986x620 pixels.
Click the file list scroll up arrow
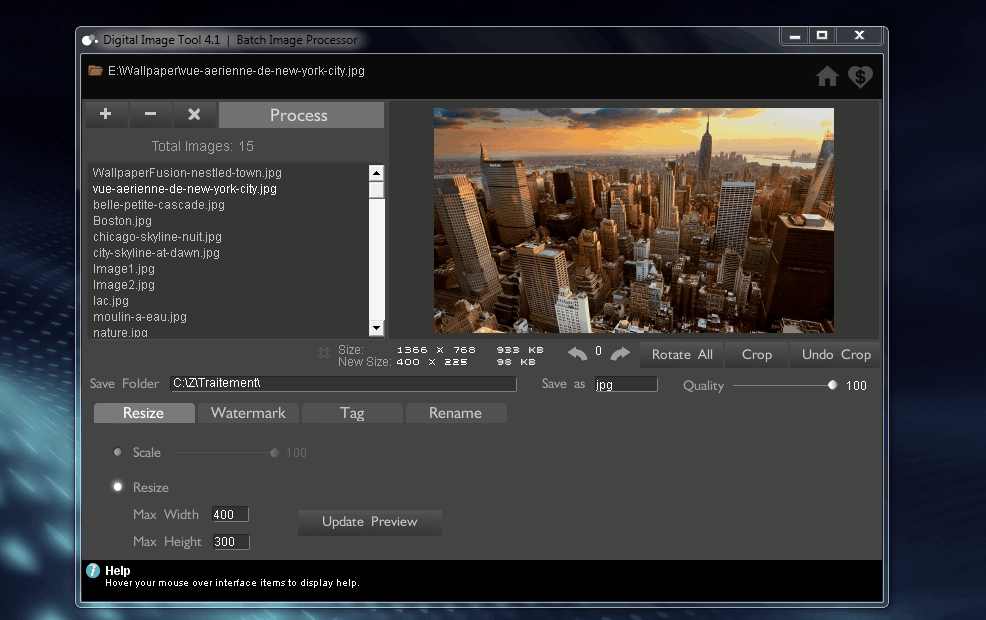click(376, 173)
